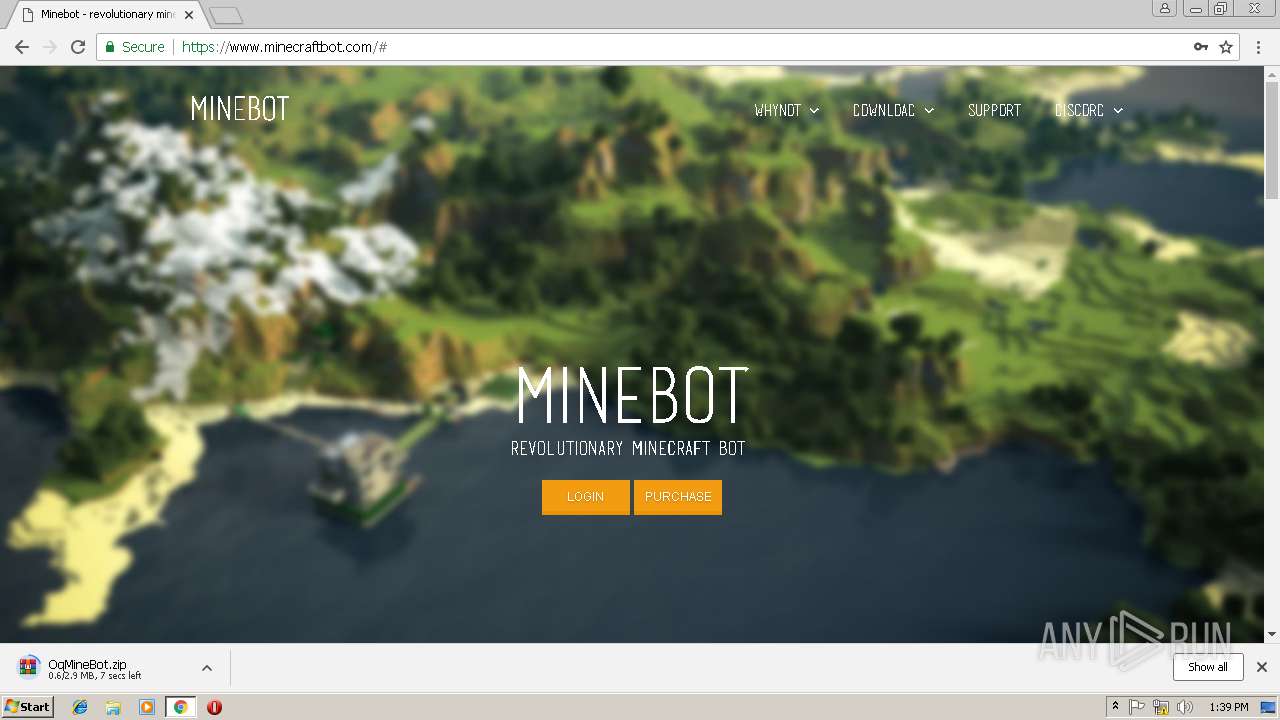
Task: Expand OqMineBot.zip download options chevron
Action: click(x=207, y=668)
